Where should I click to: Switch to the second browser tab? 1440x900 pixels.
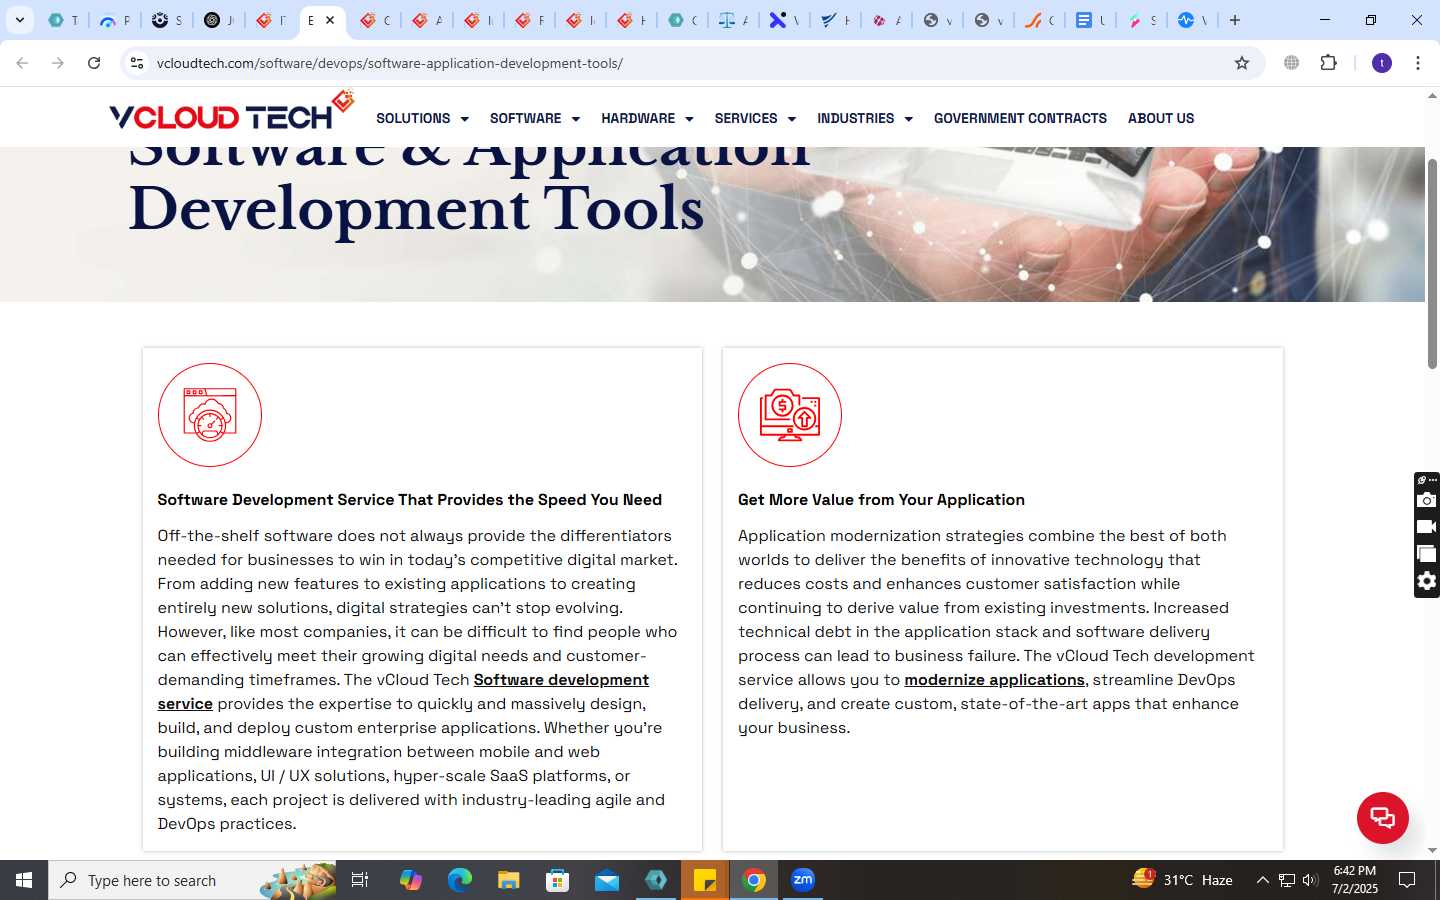click(115, 20)
